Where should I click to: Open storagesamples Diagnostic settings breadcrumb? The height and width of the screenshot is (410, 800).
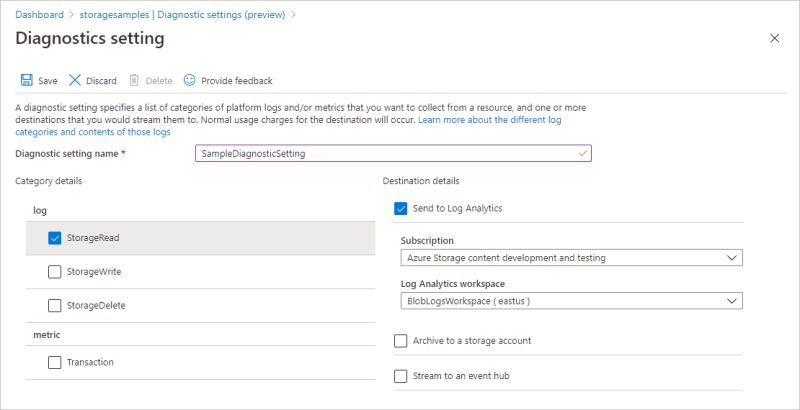click(x=182, y=15)
